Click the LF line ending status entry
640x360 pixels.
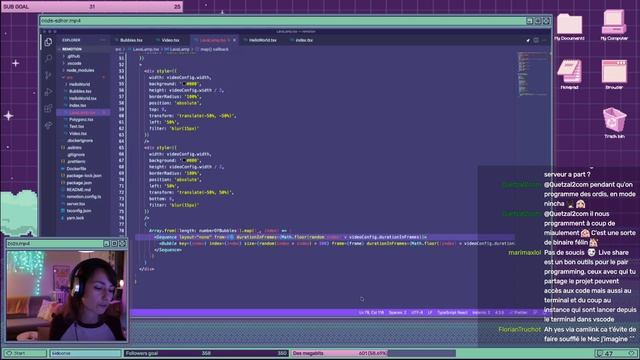(x=430, y=313)
